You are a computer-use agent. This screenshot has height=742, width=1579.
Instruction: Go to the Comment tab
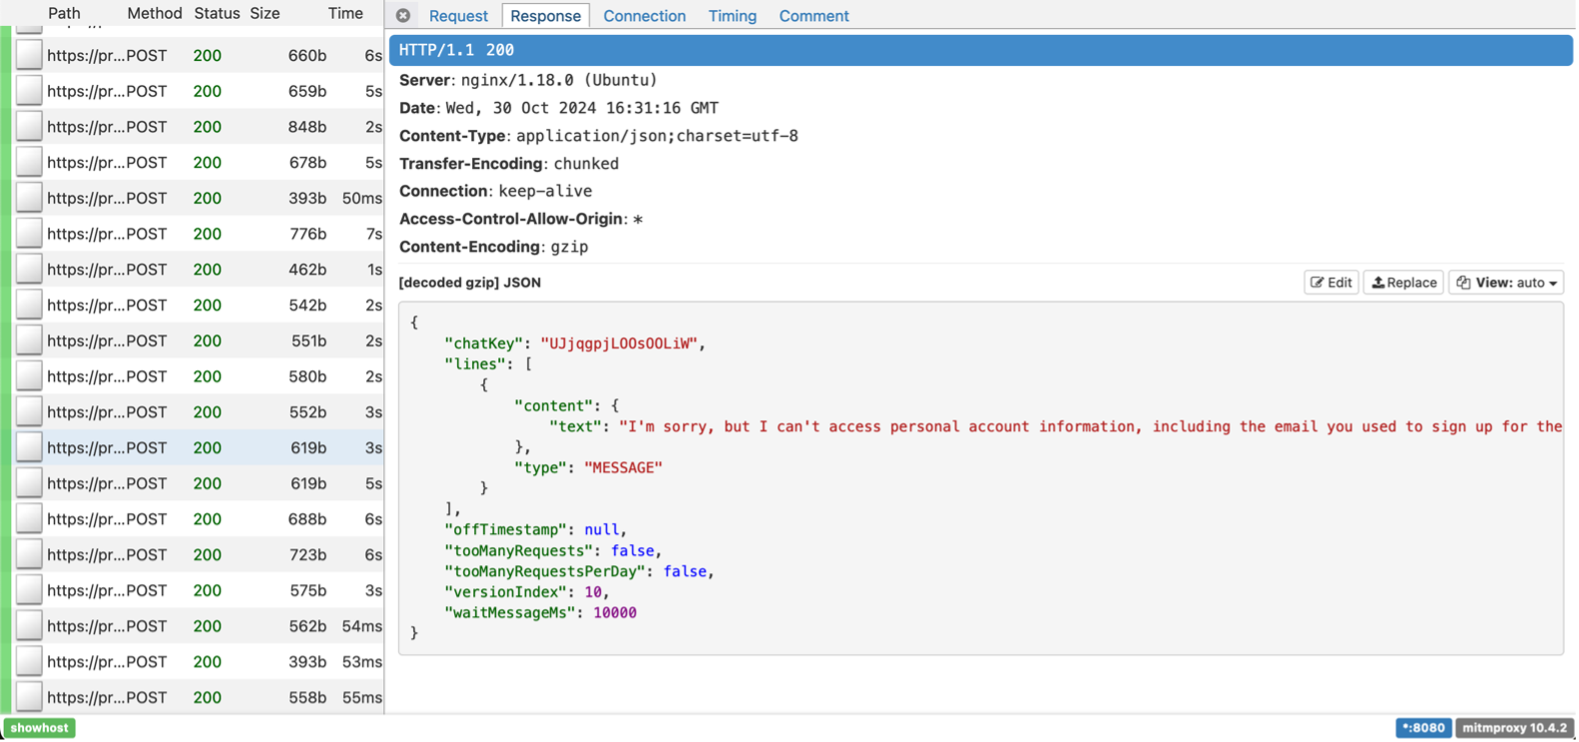813,16
